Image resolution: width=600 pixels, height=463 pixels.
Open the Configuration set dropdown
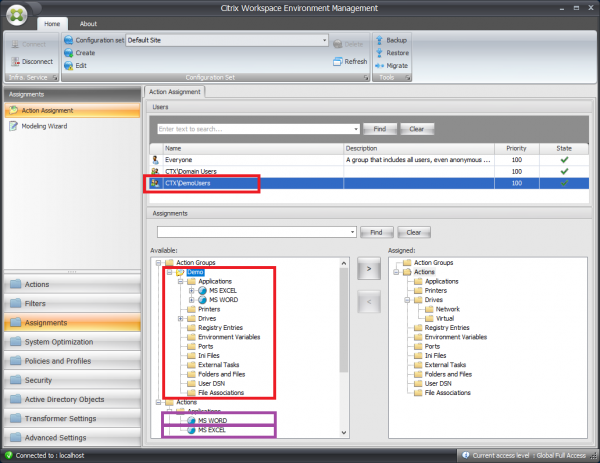click(324, 40)
